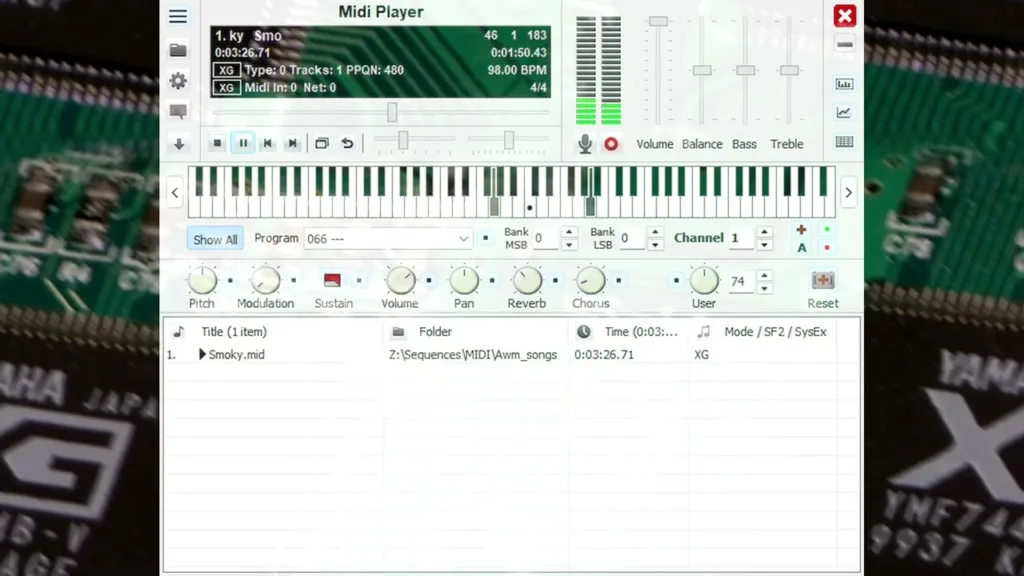Toggle the Sustain pedal switch
Screen dimensions: 1024x576
click(x=333, y=281)
